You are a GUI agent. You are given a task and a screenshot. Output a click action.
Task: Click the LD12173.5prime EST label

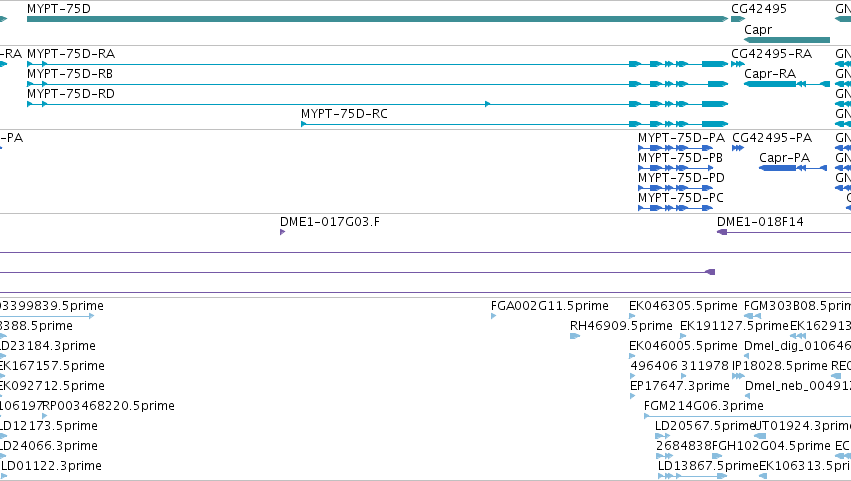(49, 427)
